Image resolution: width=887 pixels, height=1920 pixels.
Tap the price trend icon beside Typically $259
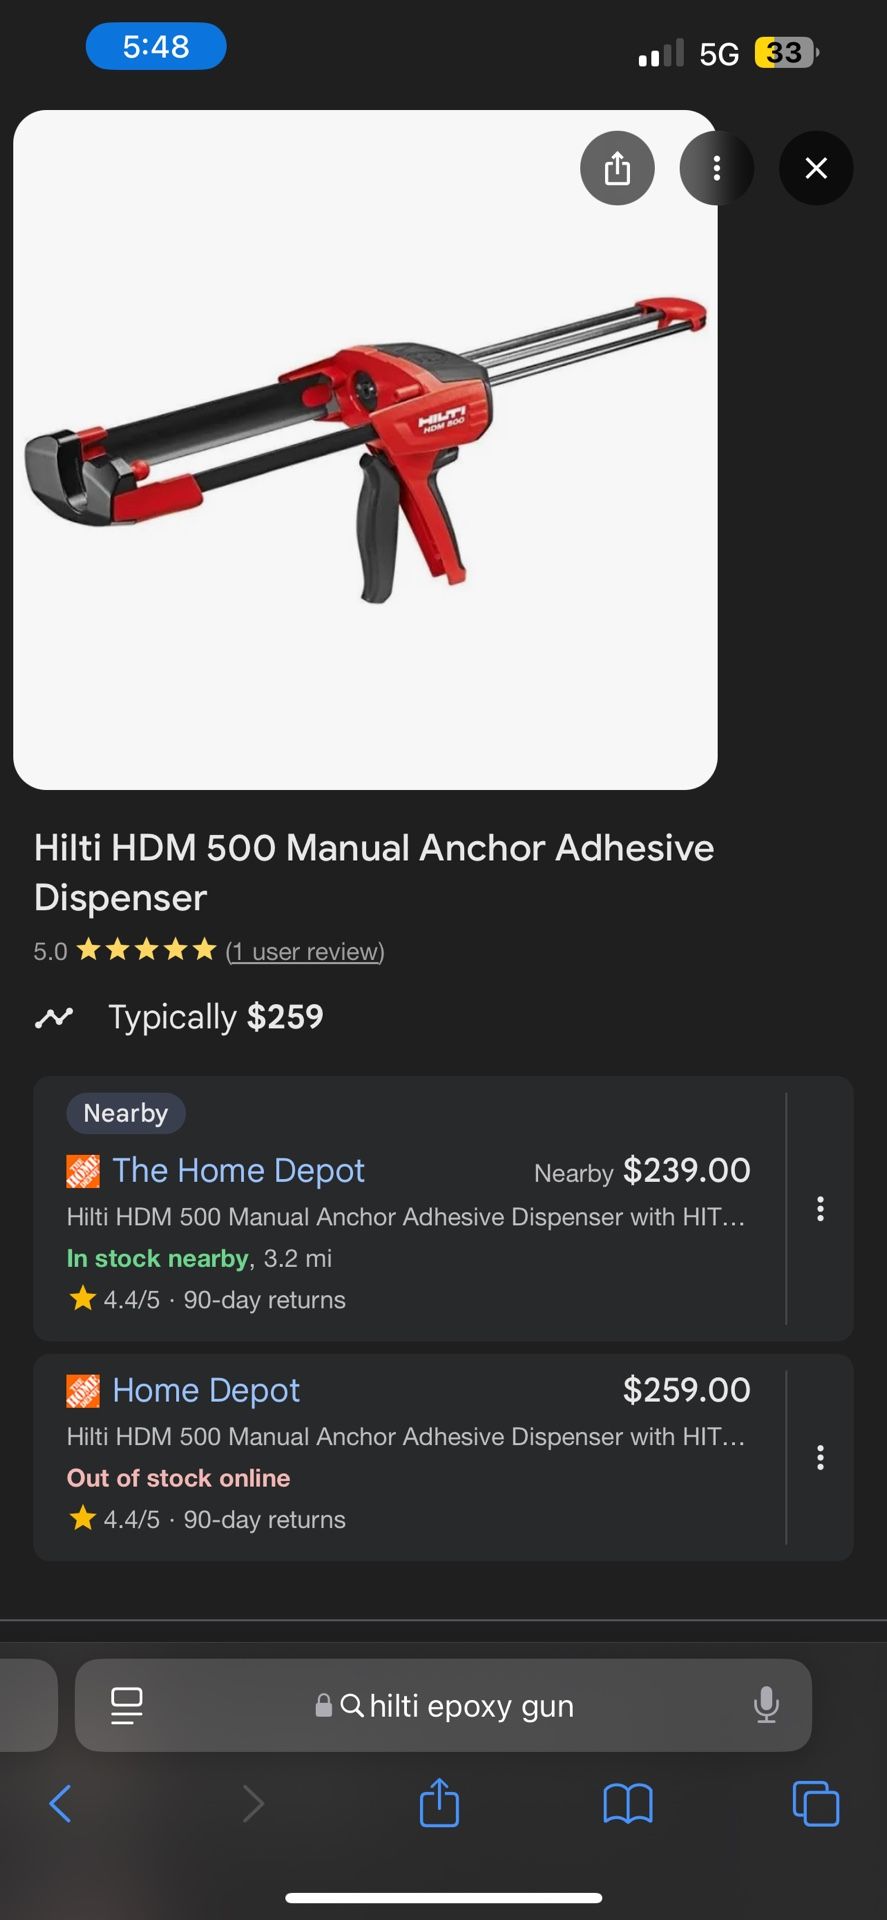[x=54, y=1018]
